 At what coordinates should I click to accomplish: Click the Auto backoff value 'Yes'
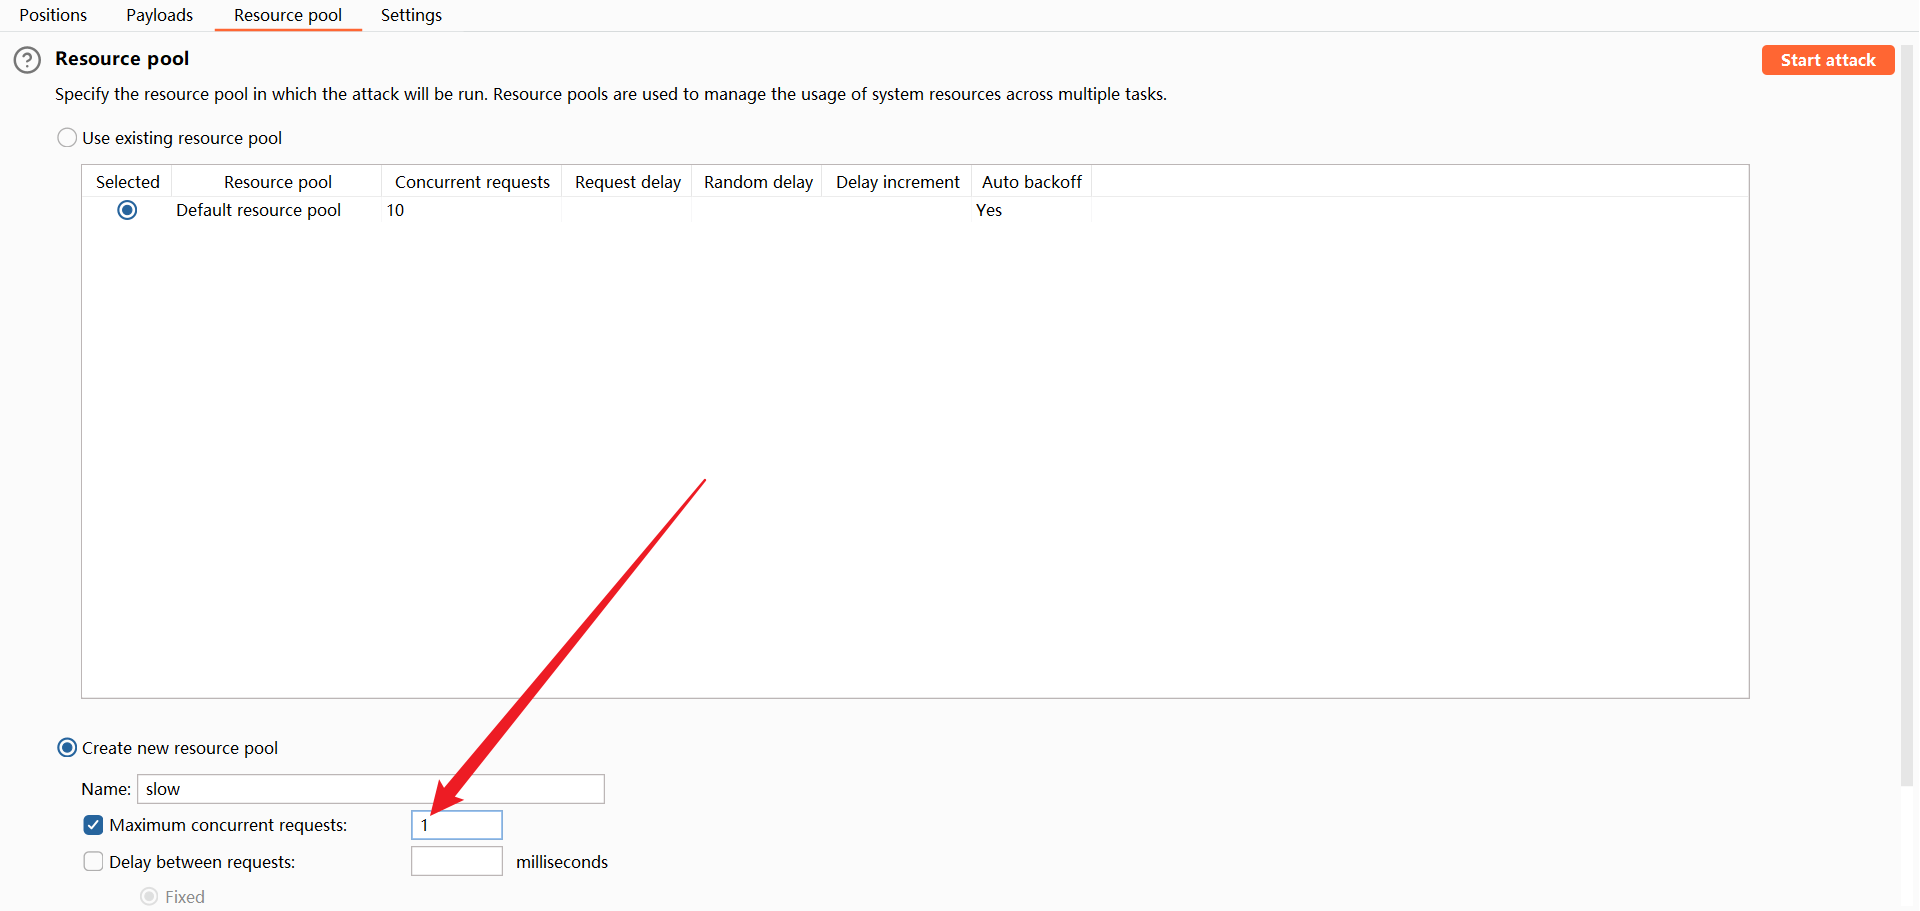pyautogui.click(x=989, y=210)
